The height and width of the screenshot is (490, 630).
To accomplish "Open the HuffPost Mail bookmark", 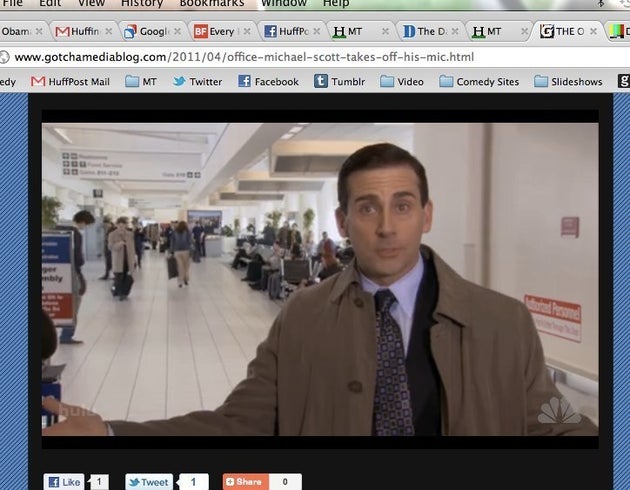I will pos(70,82).
